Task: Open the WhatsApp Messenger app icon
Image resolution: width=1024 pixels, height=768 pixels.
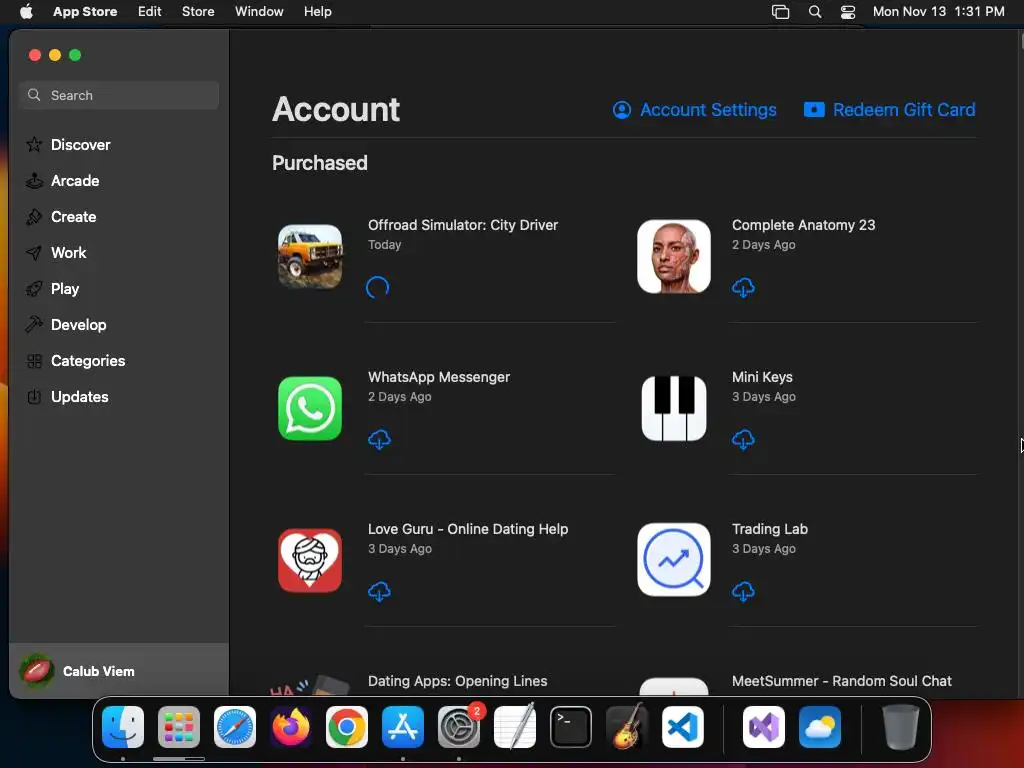Action: click(310, 408)
